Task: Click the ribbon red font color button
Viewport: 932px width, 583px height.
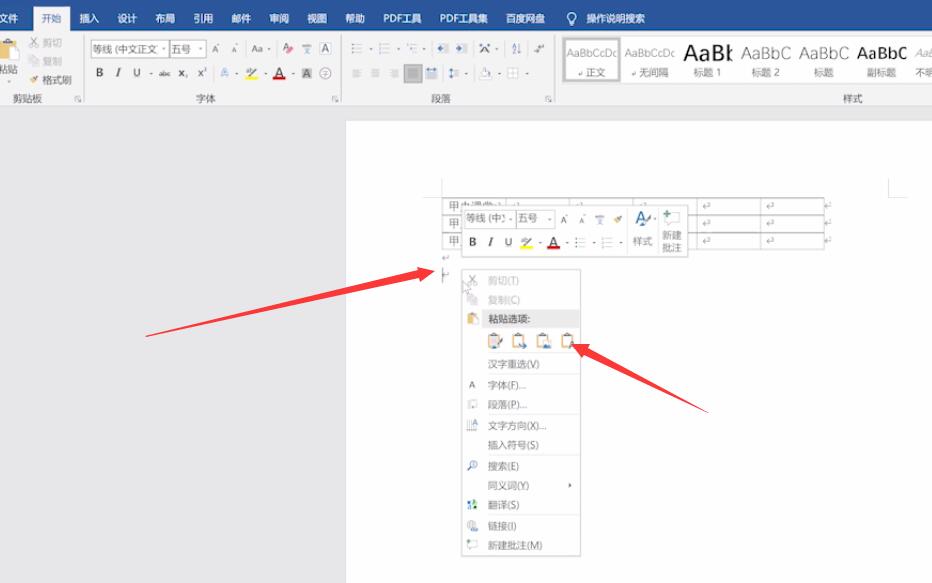Action: pos(279,74)
